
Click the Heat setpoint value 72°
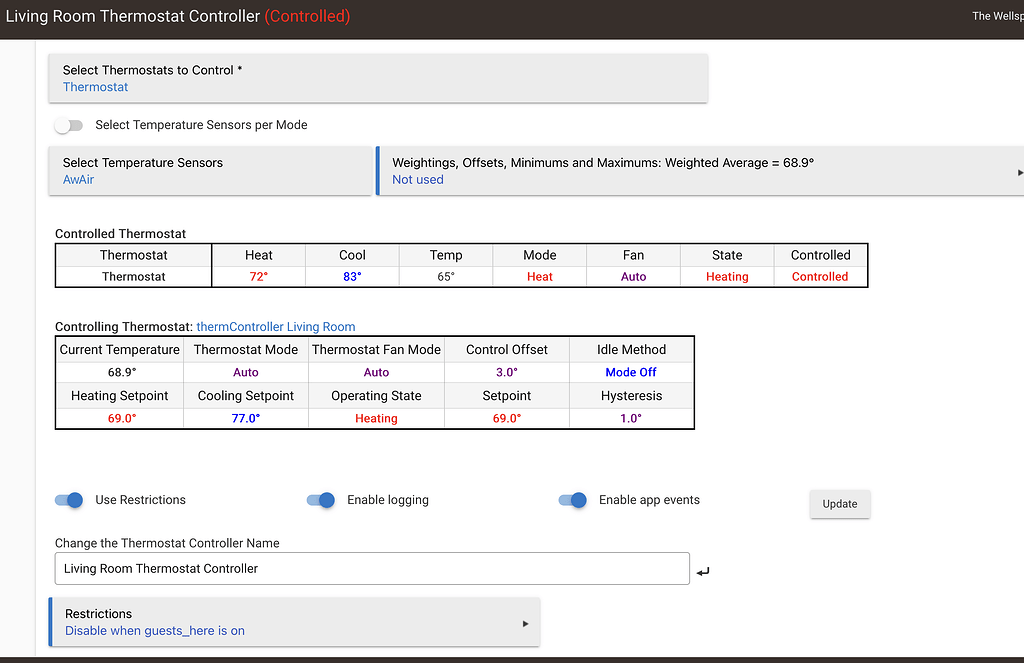click(x=259, y=277)
